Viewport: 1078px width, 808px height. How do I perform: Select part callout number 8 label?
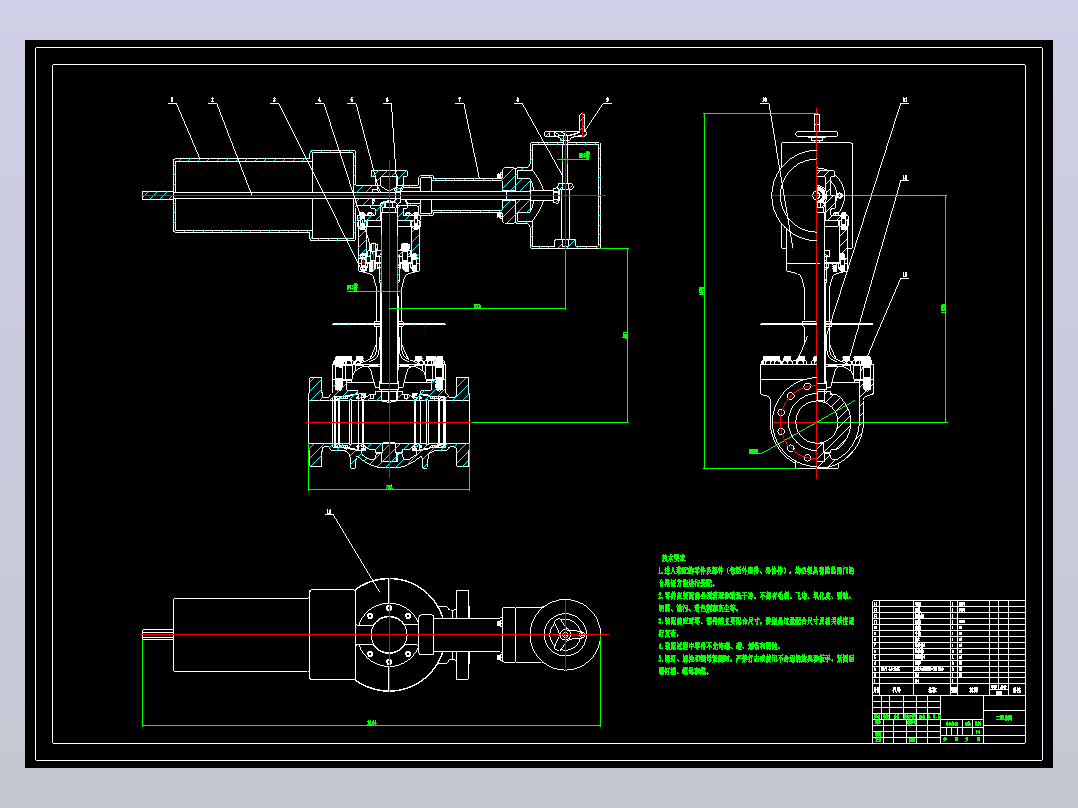coord(518,100)
